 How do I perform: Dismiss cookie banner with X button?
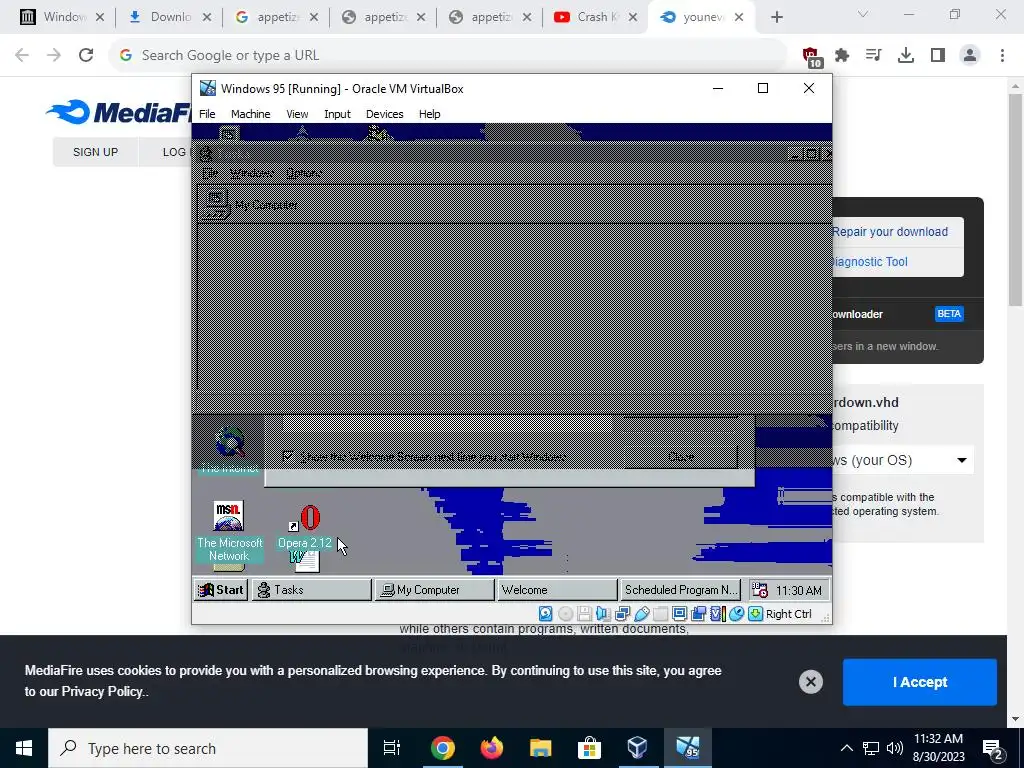pos(810,682)
